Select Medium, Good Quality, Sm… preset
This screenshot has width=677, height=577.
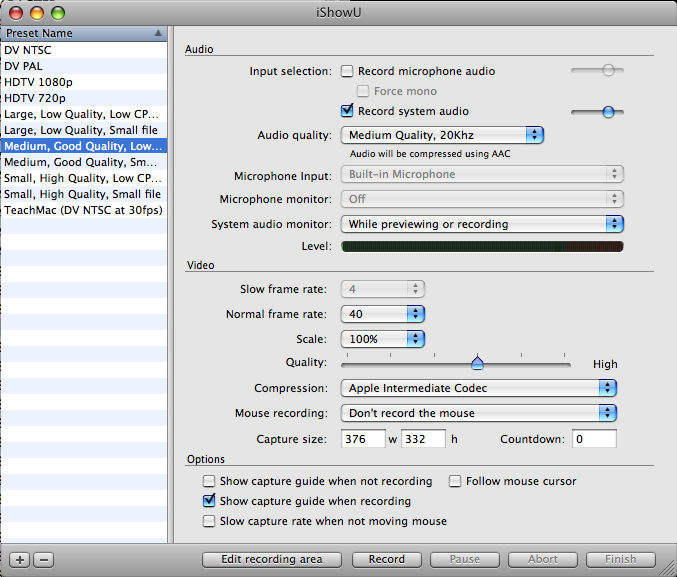(x=84, y=162)
